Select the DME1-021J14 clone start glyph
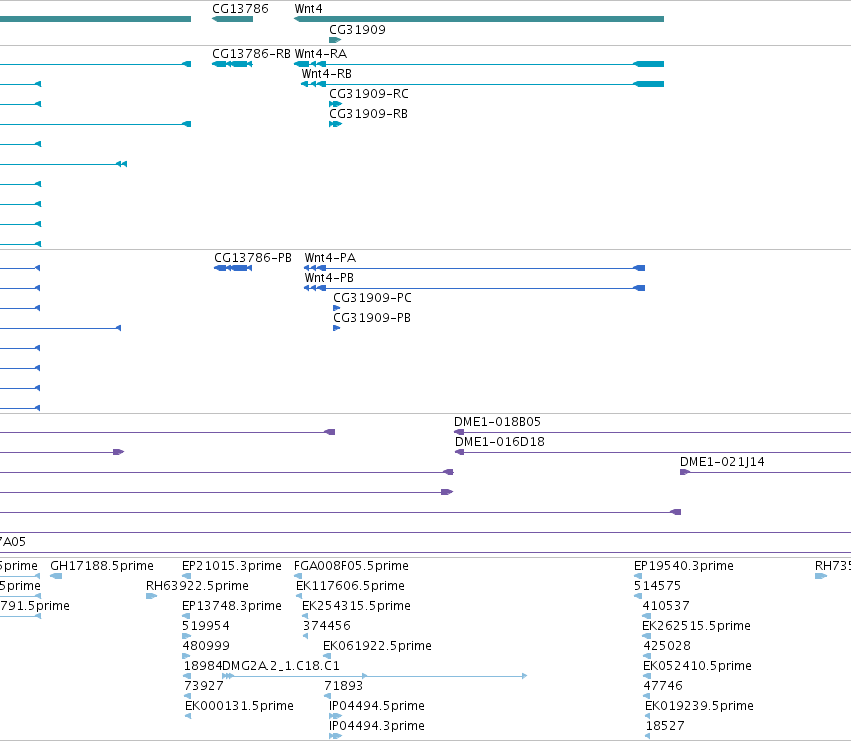 tap(685, 472)
